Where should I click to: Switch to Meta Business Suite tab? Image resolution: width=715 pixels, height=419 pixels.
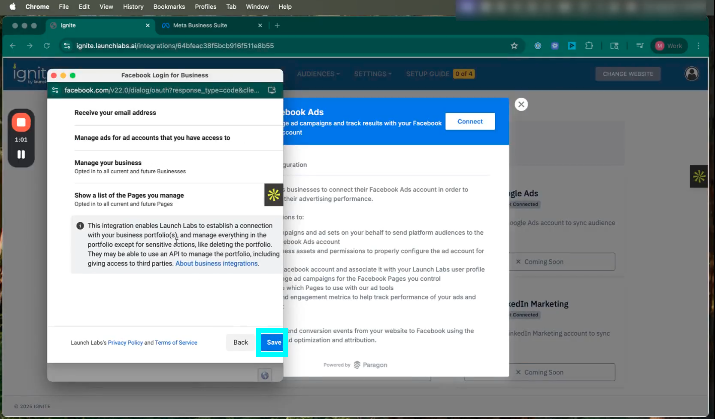click(x=212, y=26)
